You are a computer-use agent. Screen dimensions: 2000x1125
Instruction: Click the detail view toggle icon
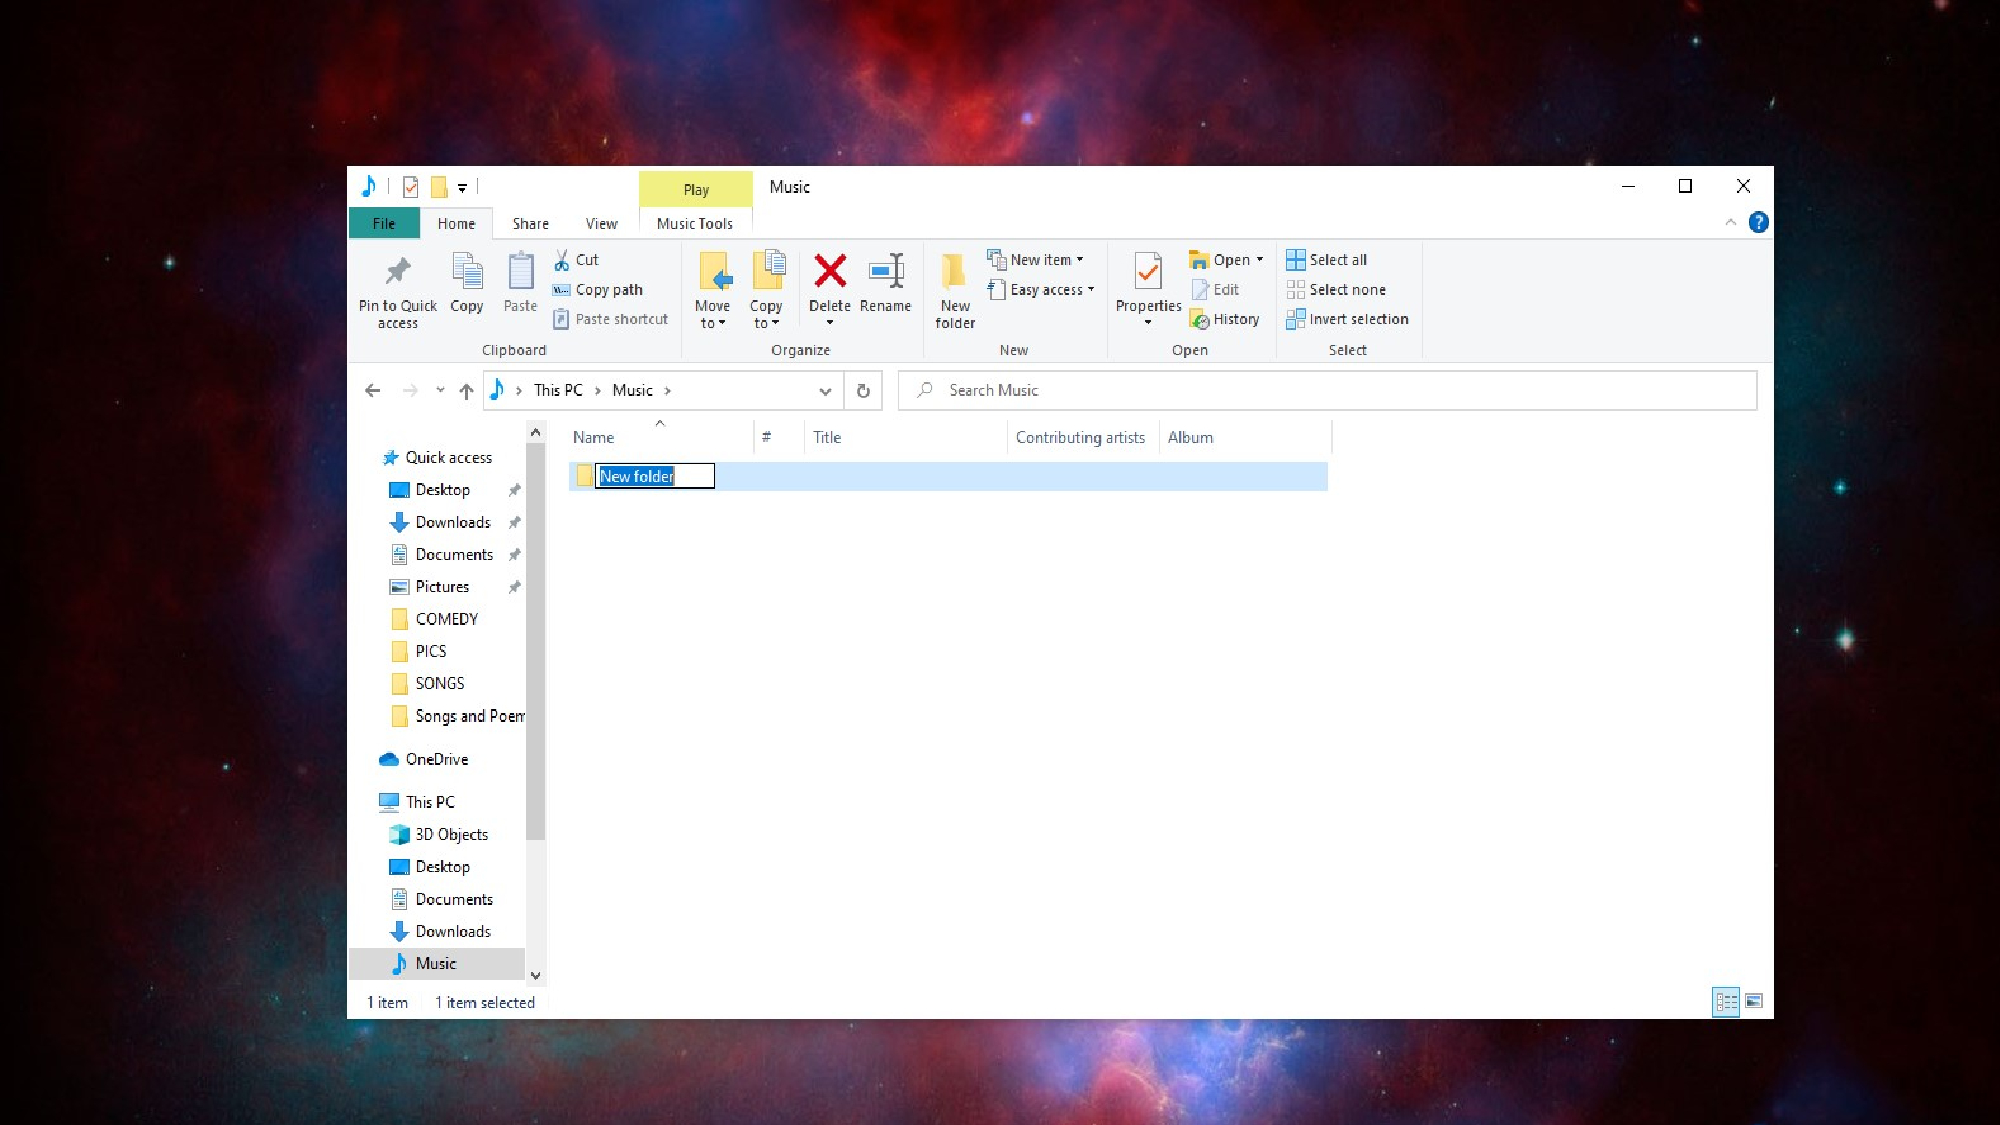point(1725,1000)
